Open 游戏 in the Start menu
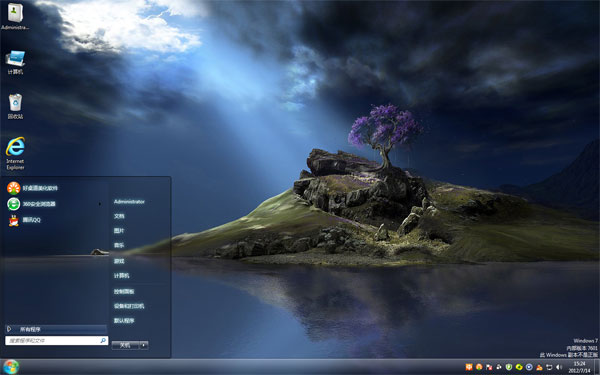Viewport: 600px width, 375px height. (119, 261)
